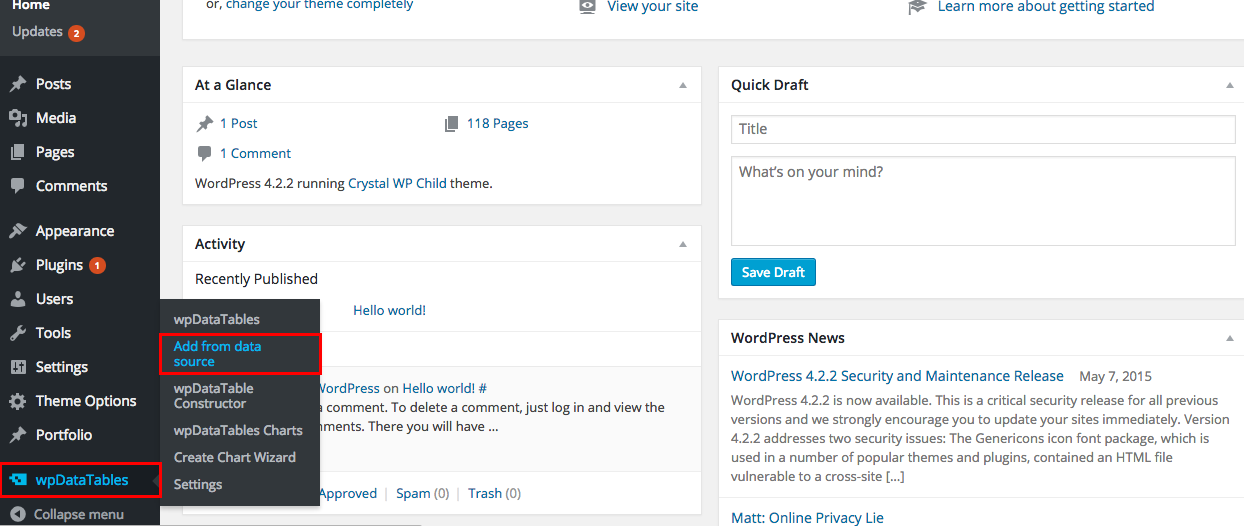Screen dimensions: 1244x526
Task: Click the Collapse menu arrow icon
Action: [18, 515]
